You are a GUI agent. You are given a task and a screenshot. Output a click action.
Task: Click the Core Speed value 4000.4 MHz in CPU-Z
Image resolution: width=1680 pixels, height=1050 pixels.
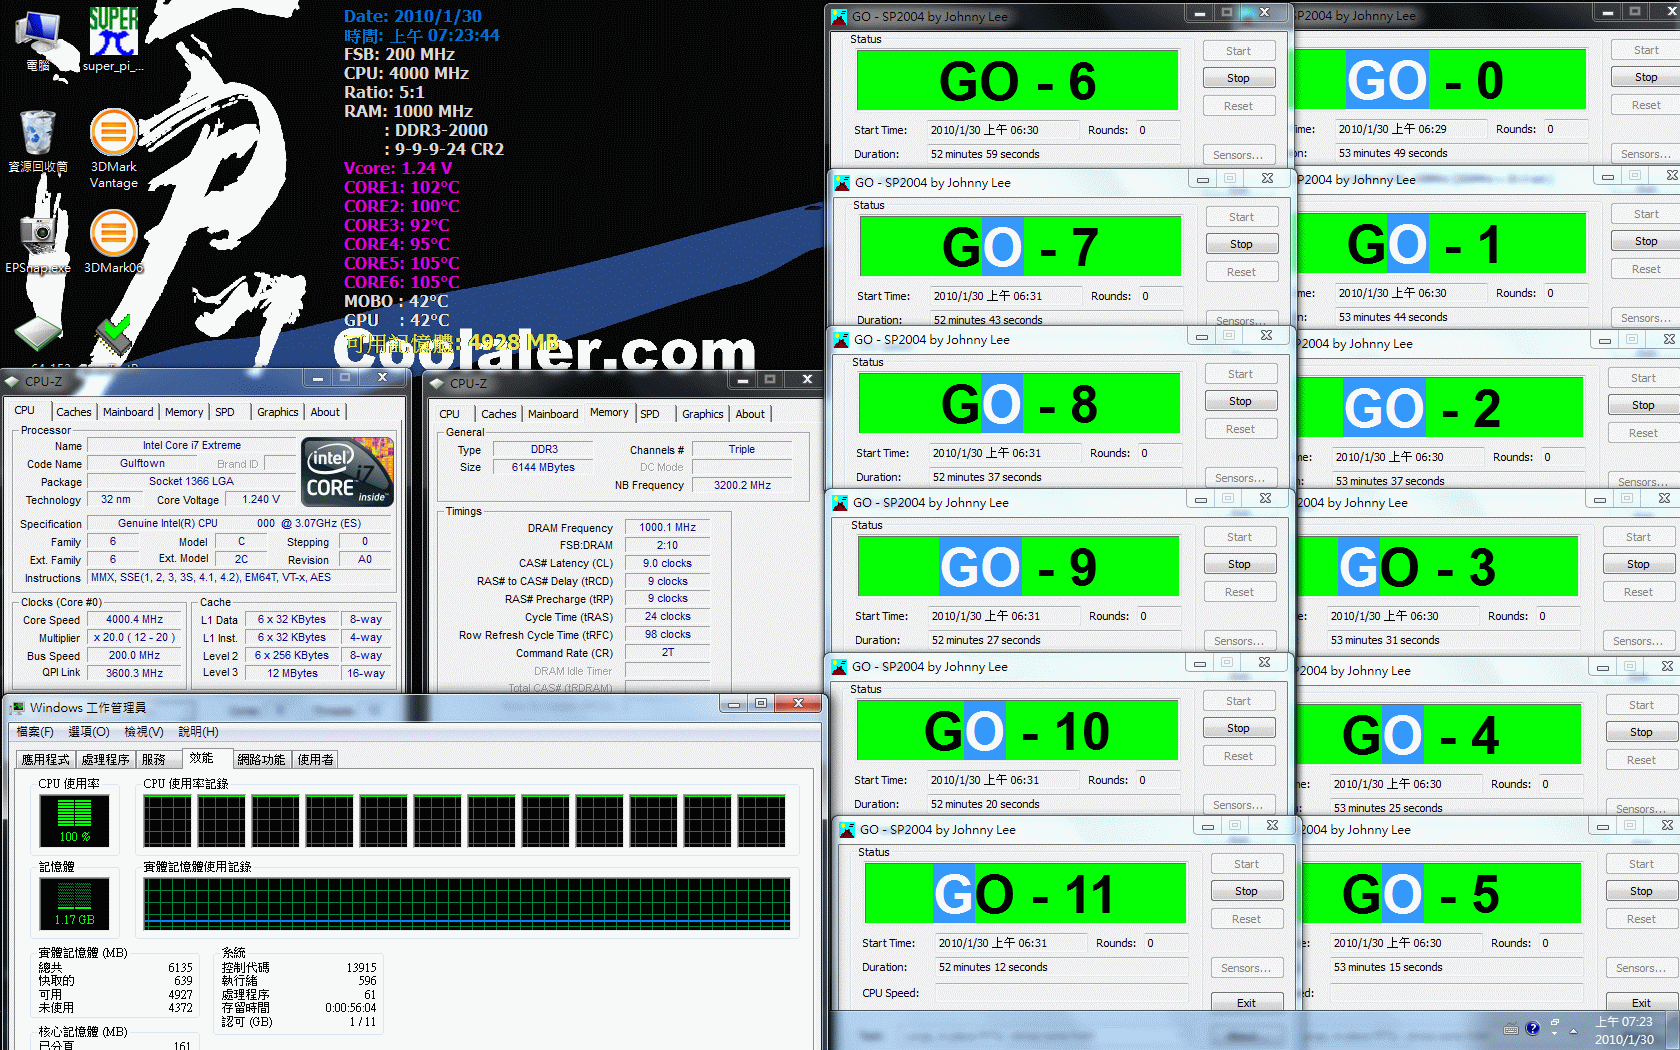[x=135, y=620]
